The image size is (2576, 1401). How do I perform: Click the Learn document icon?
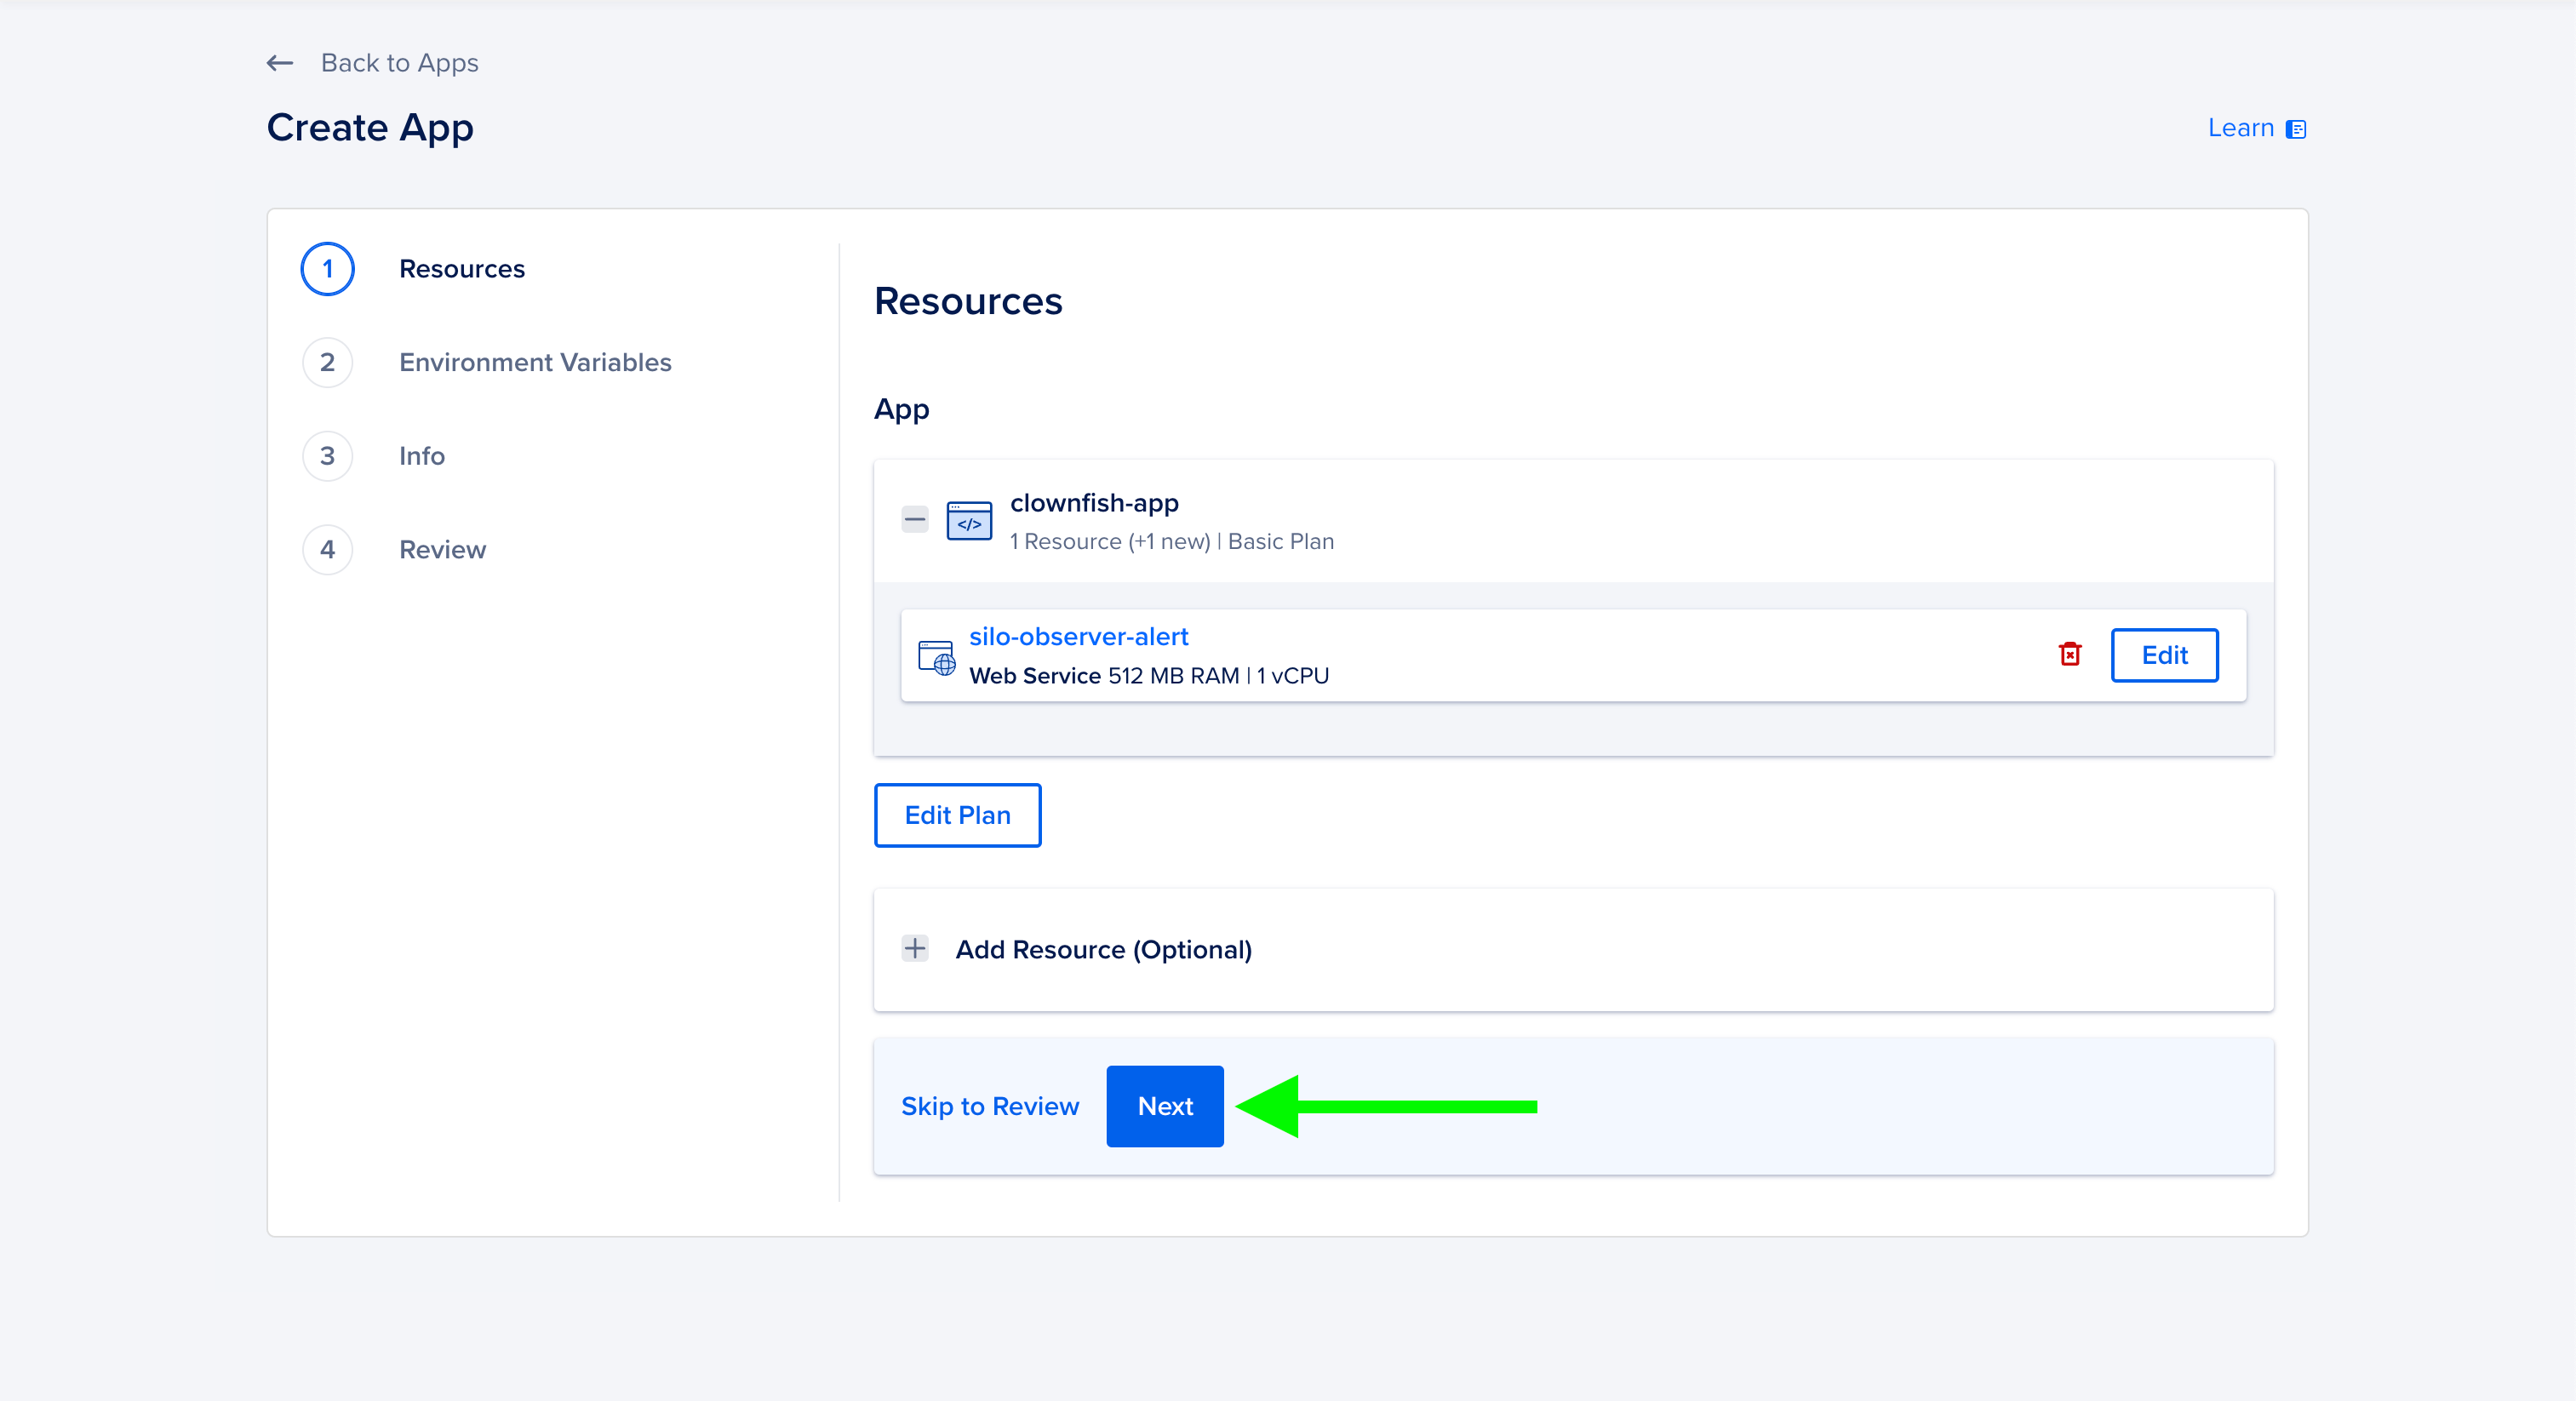click(x=2296, y=129)
